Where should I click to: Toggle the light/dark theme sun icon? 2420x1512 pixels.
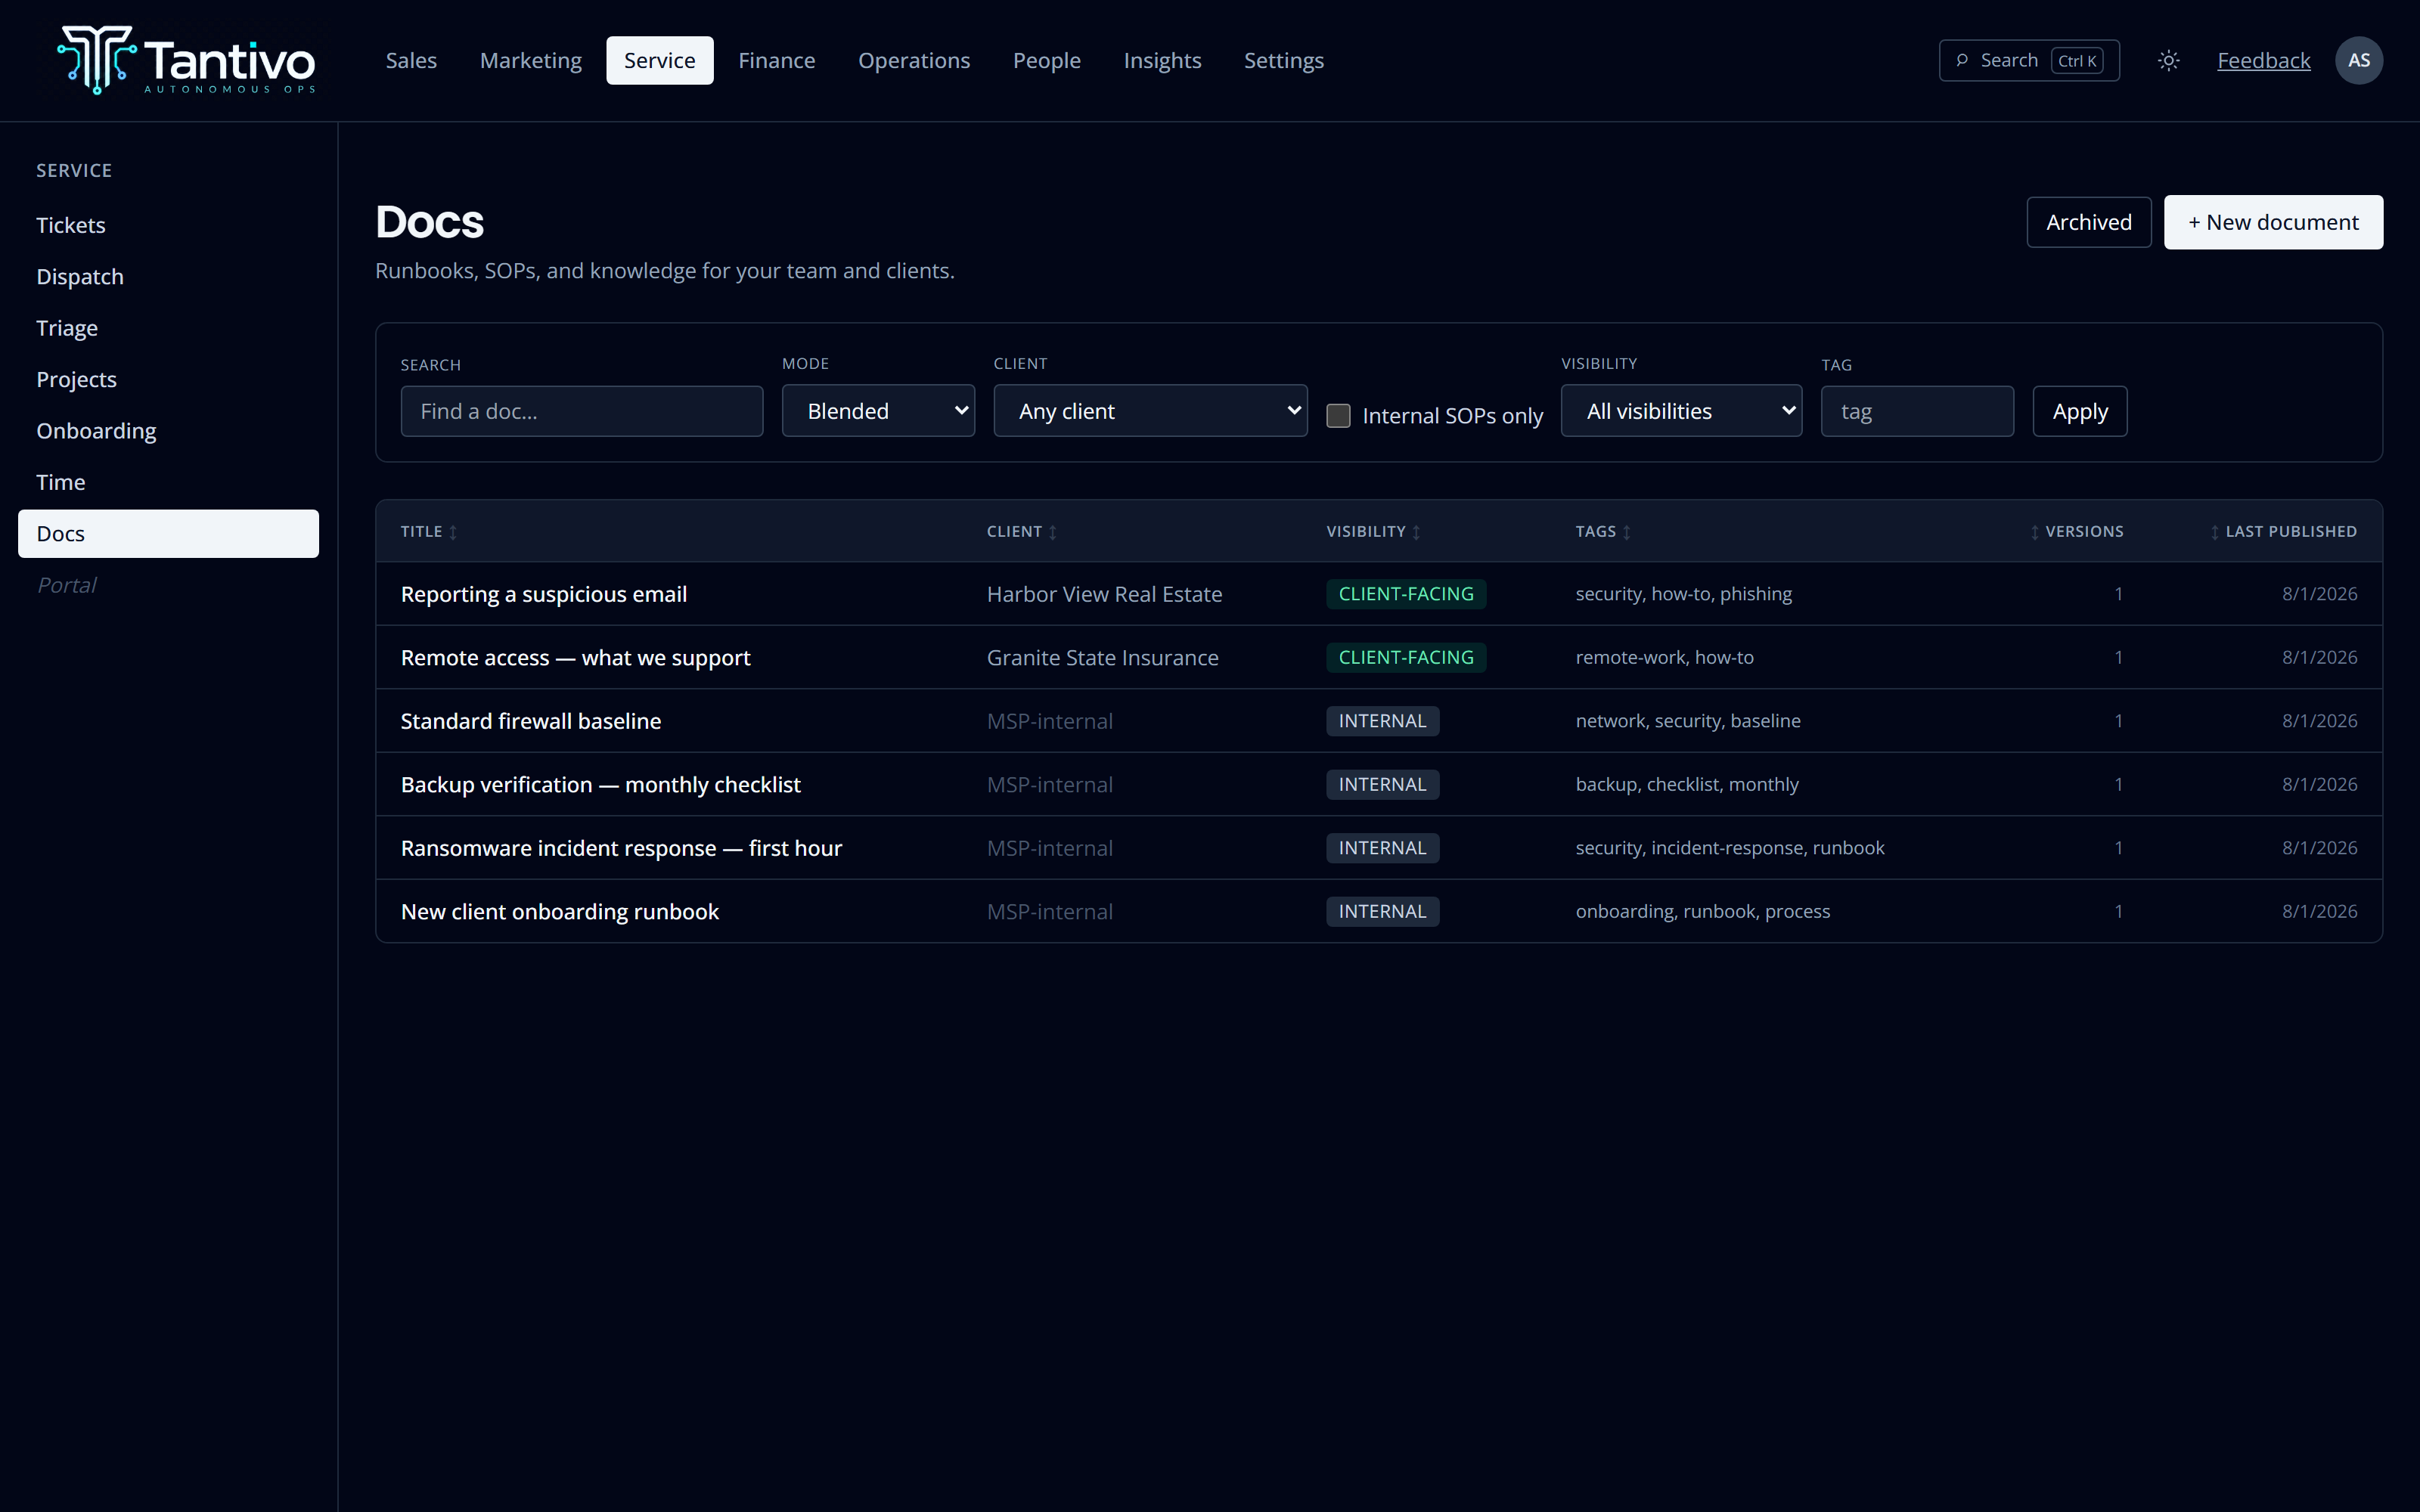tap(2168, 60)
